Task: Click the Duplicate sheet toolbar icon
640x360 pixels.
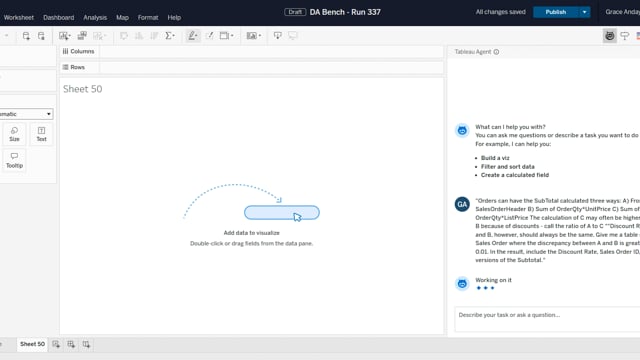Action: tap(82, 36)
